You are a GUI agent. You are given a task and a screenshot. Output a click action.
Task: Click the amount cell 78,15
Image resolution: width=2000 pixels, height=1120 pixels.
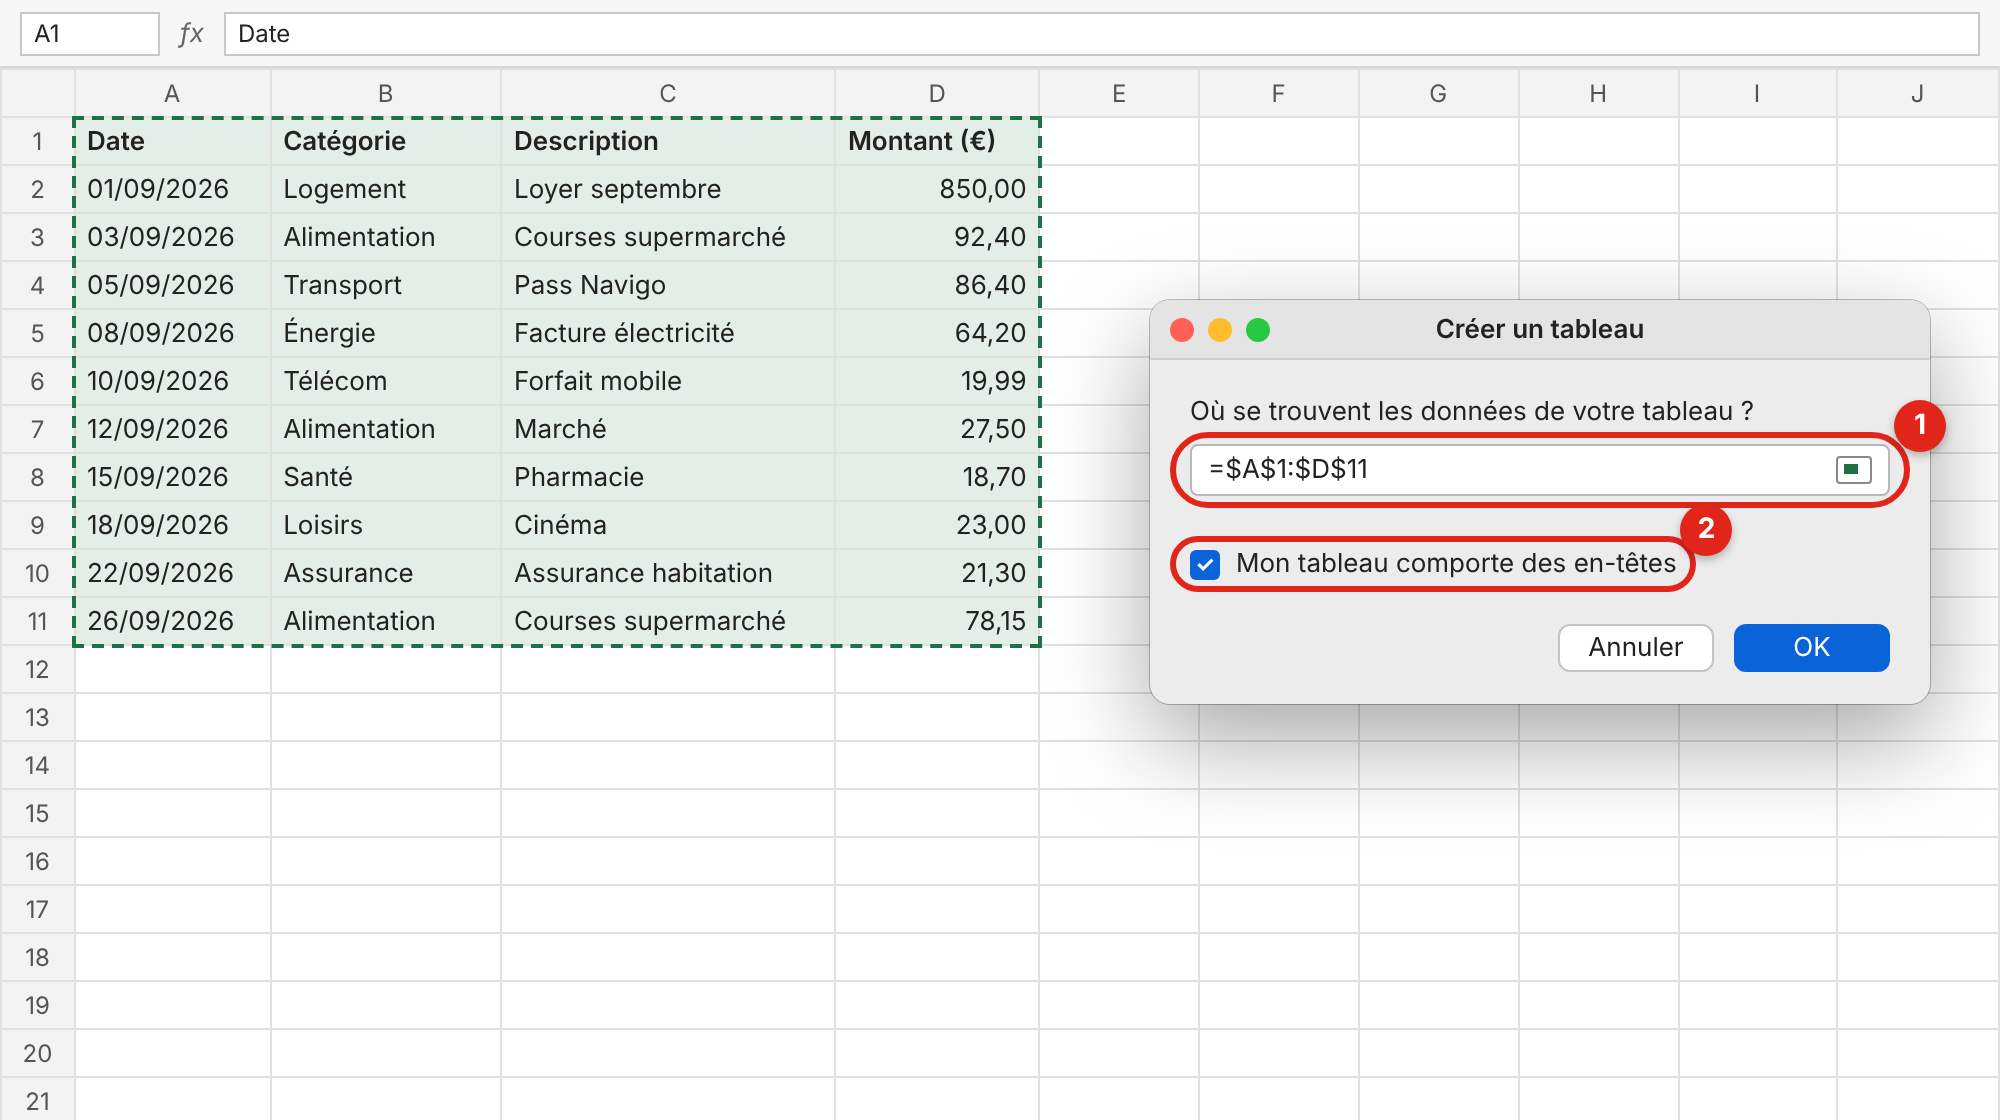[936, 621]
